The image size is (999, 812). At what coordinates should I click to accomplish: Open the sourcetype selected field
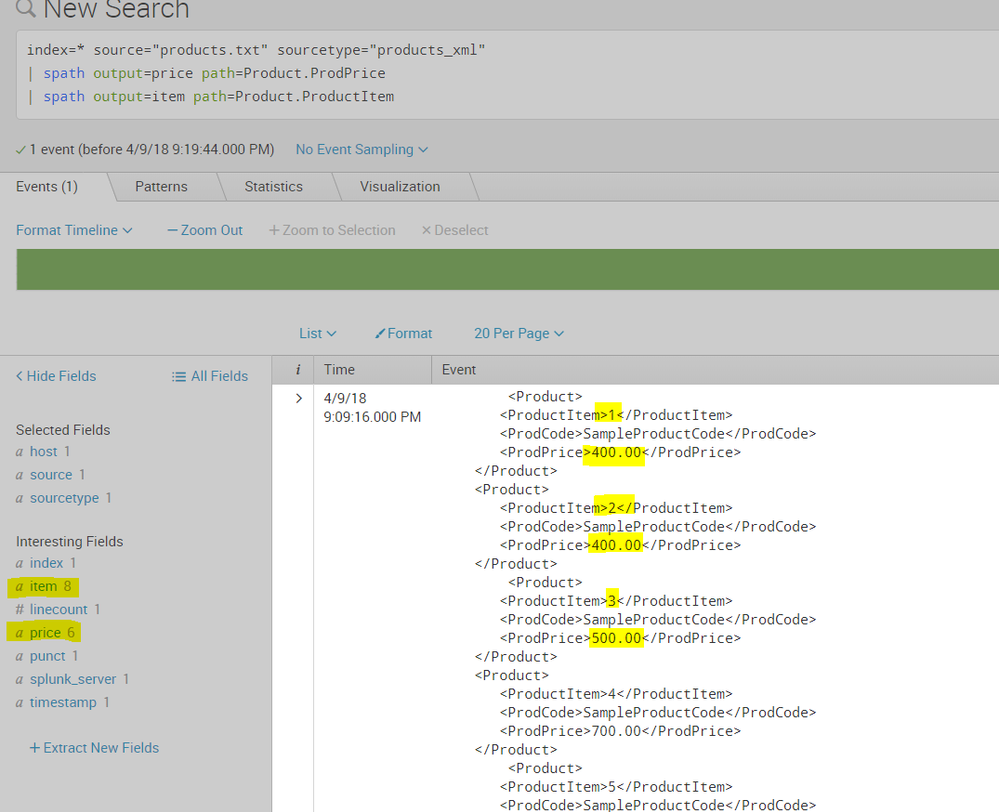[64, 498]
